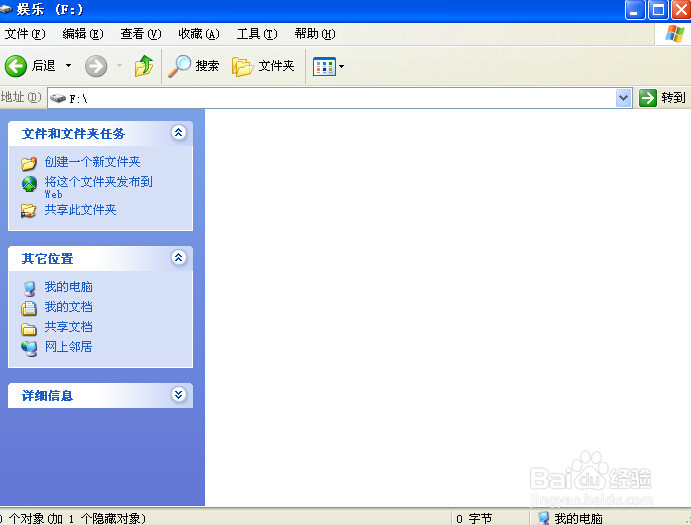Click the drive icon in address bar

click(58, 98)
